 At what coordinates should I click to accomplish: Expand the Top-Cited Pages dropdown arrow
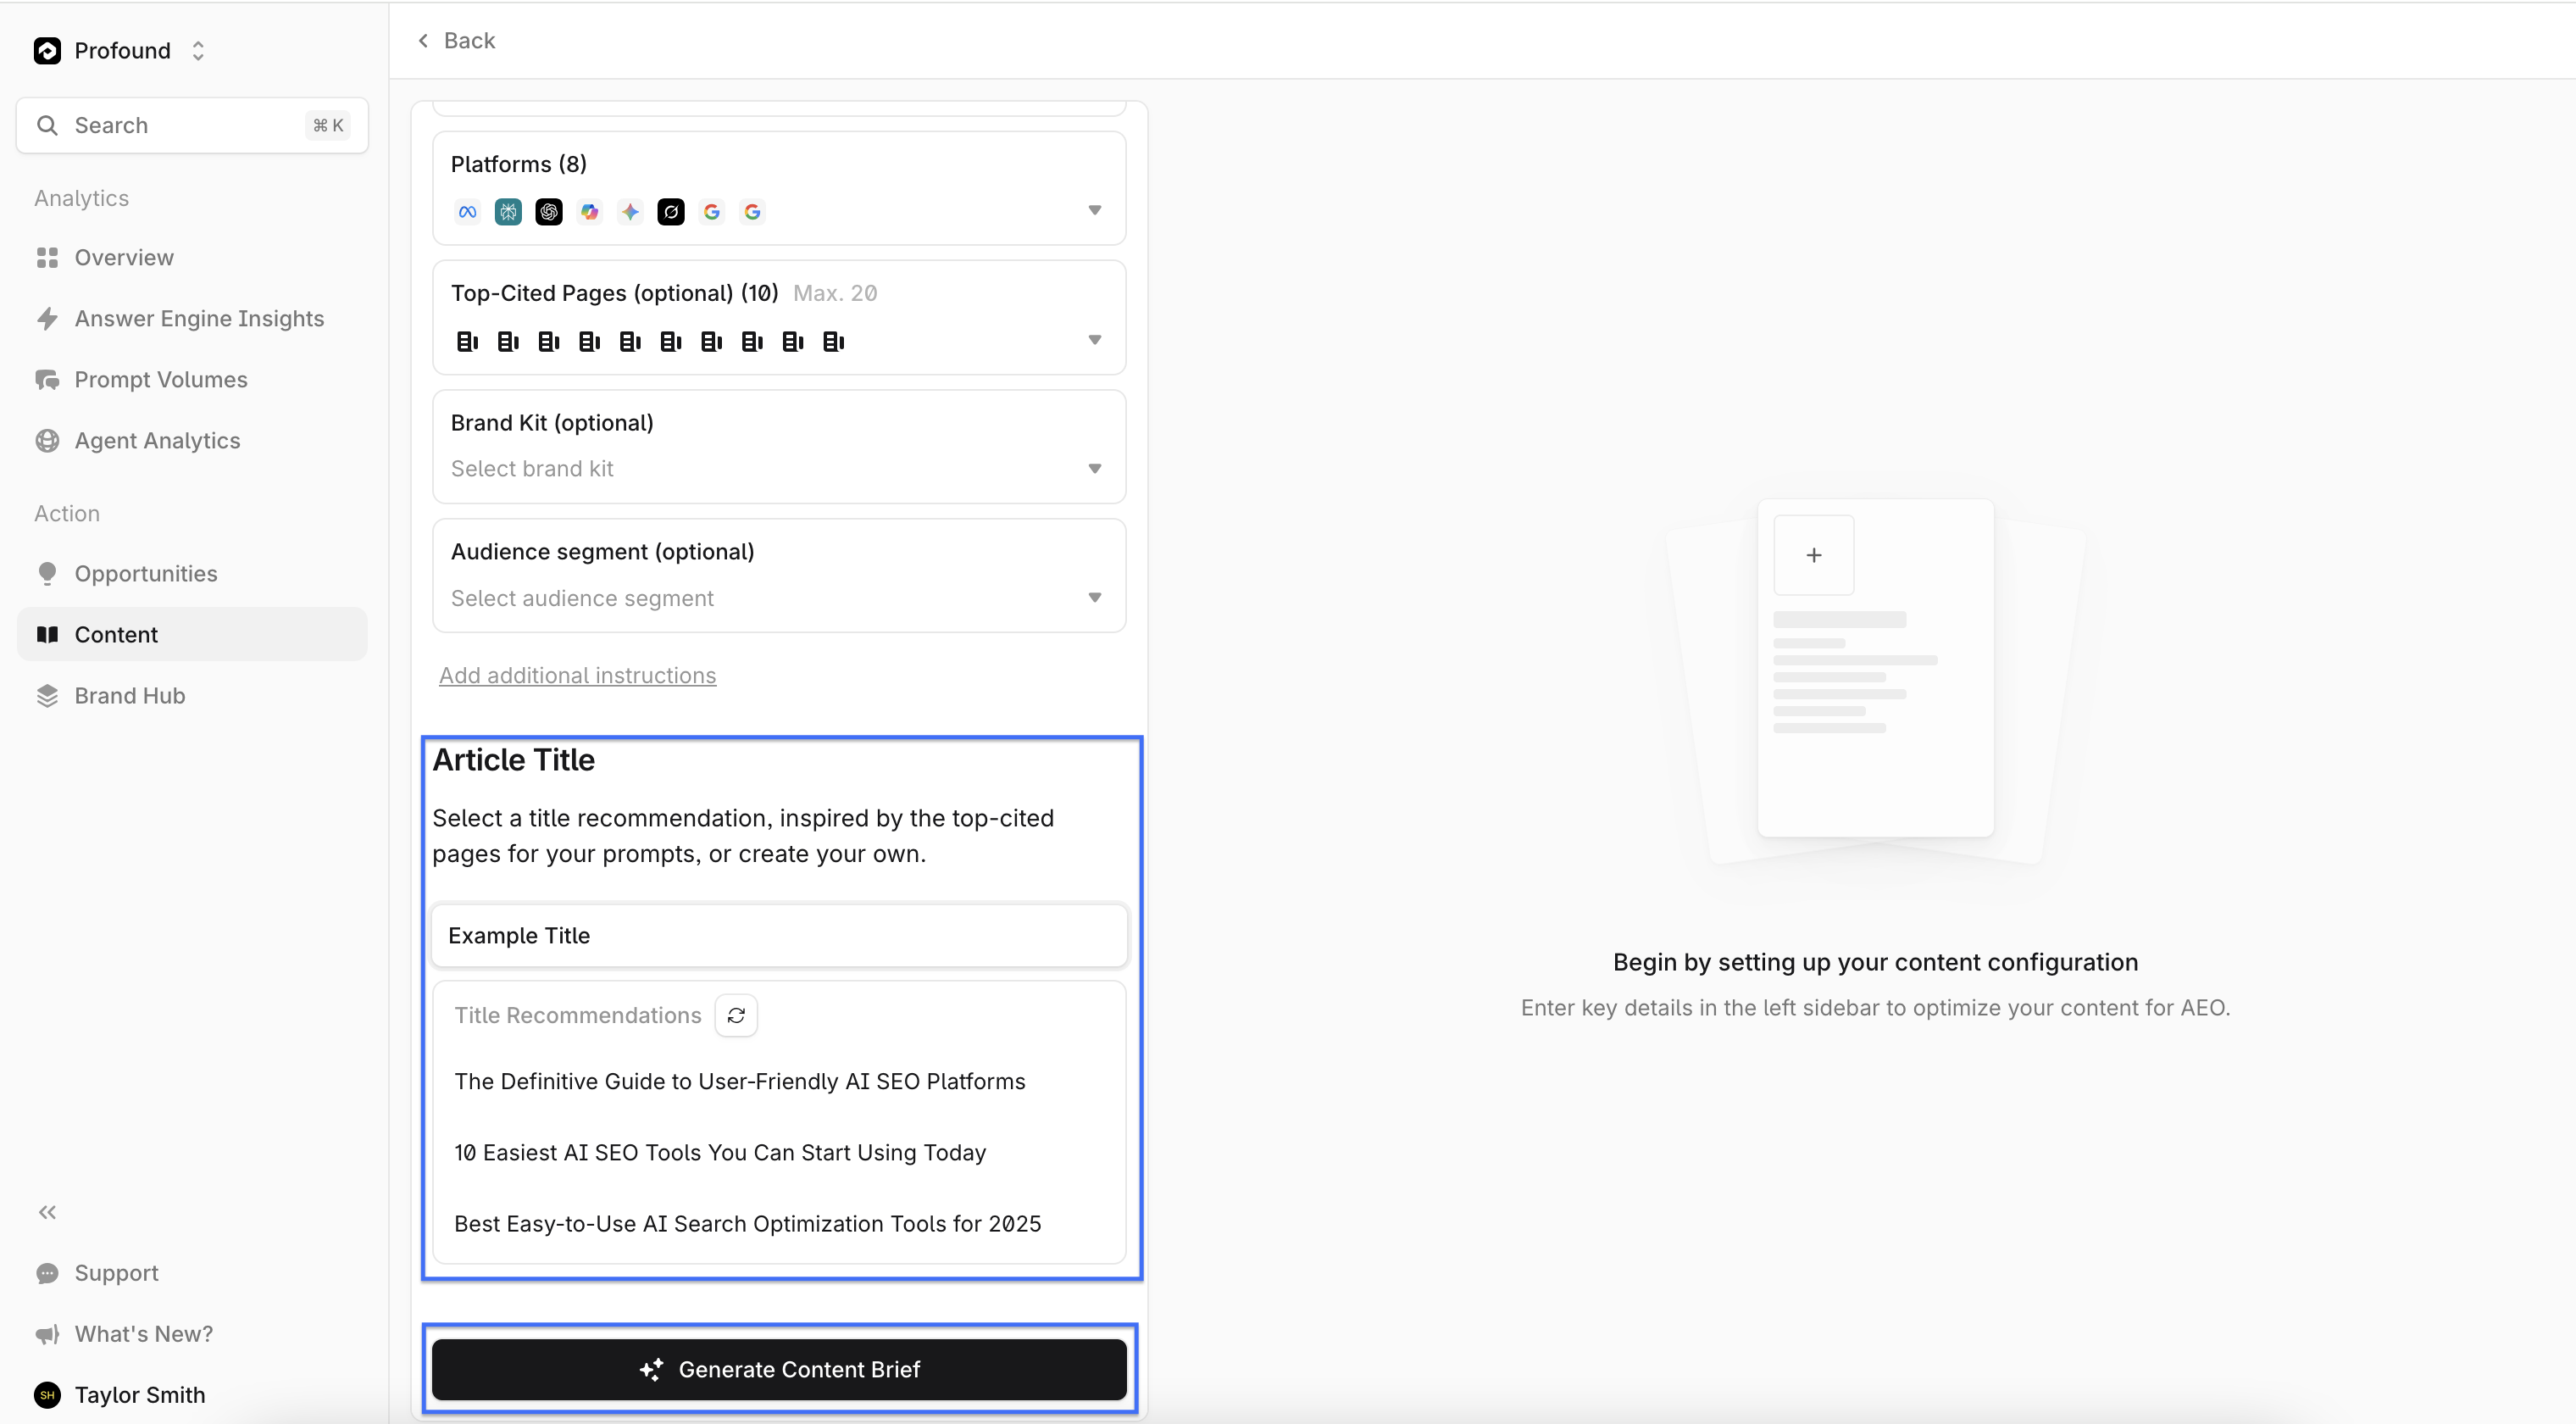tap(1095, 341)
